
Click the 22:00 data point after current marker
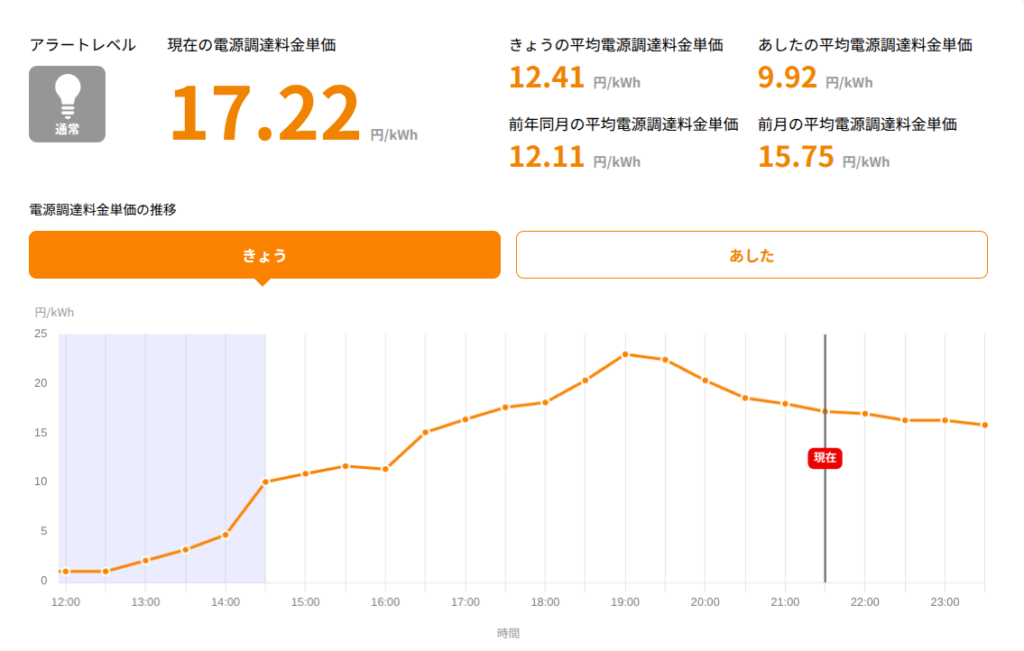865,414
